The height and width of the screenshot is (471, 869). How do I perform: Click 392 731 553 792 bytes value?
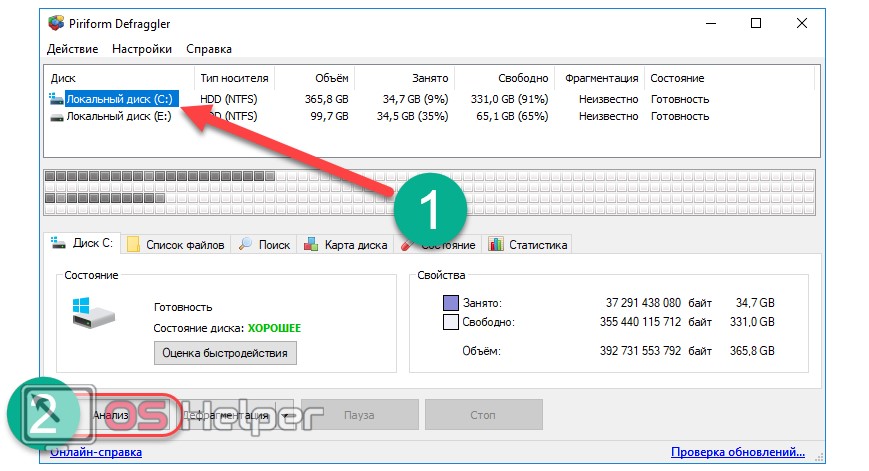[640, 351]
